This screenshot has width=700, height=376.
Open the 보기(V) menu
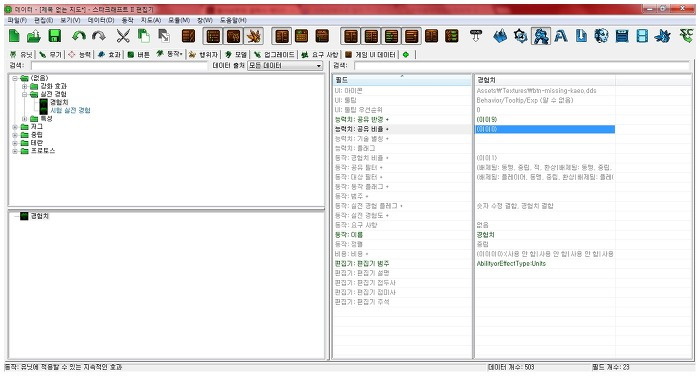pos(70,20)
